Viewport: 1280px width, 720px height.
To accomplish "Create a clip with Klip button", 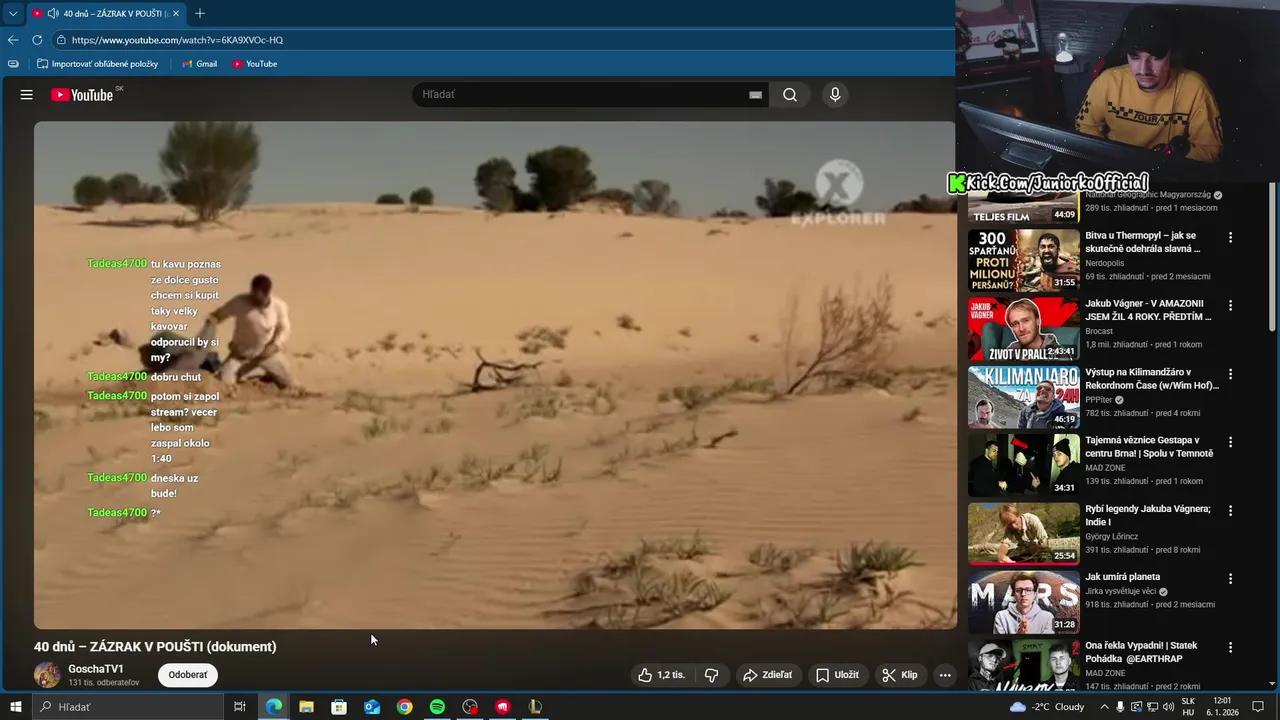I will pos(899,675).
